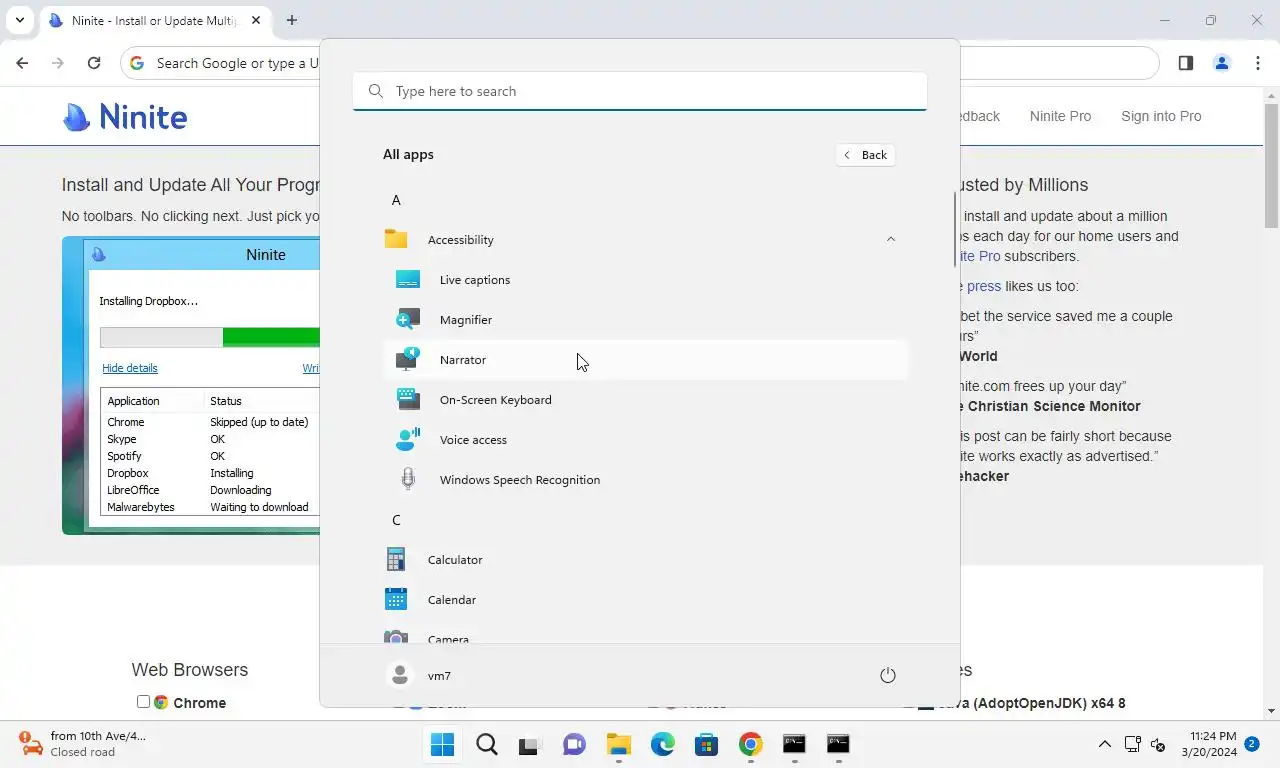Launch the Magnifier app
1280x768 pixels.
tap(645, 319)
